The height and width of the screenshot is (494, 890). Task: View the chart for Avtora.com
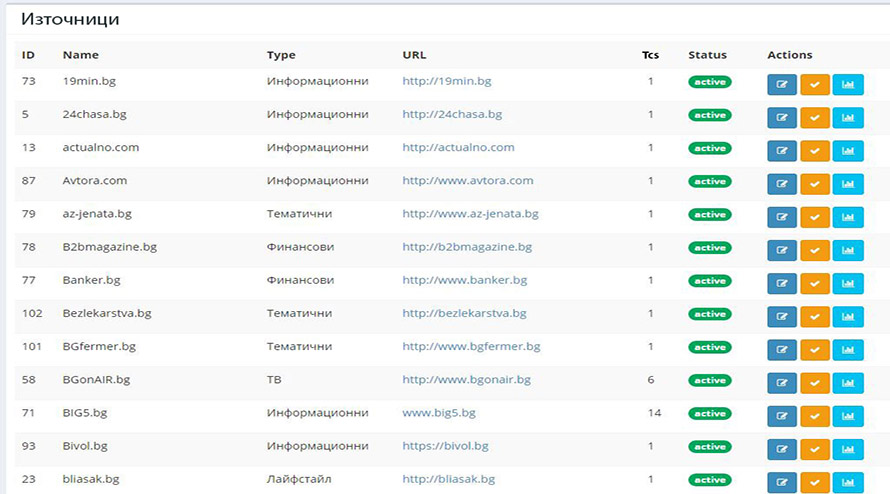[848, 184]
